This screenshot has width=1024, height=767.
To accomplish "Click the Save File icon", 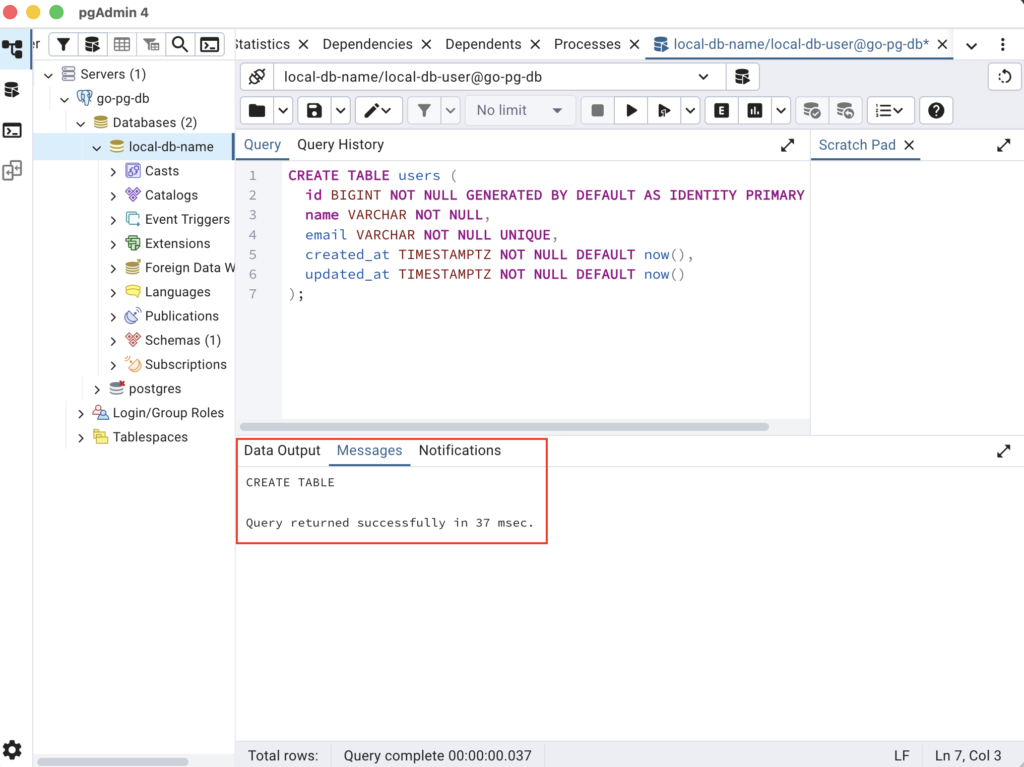I will 315,110.
